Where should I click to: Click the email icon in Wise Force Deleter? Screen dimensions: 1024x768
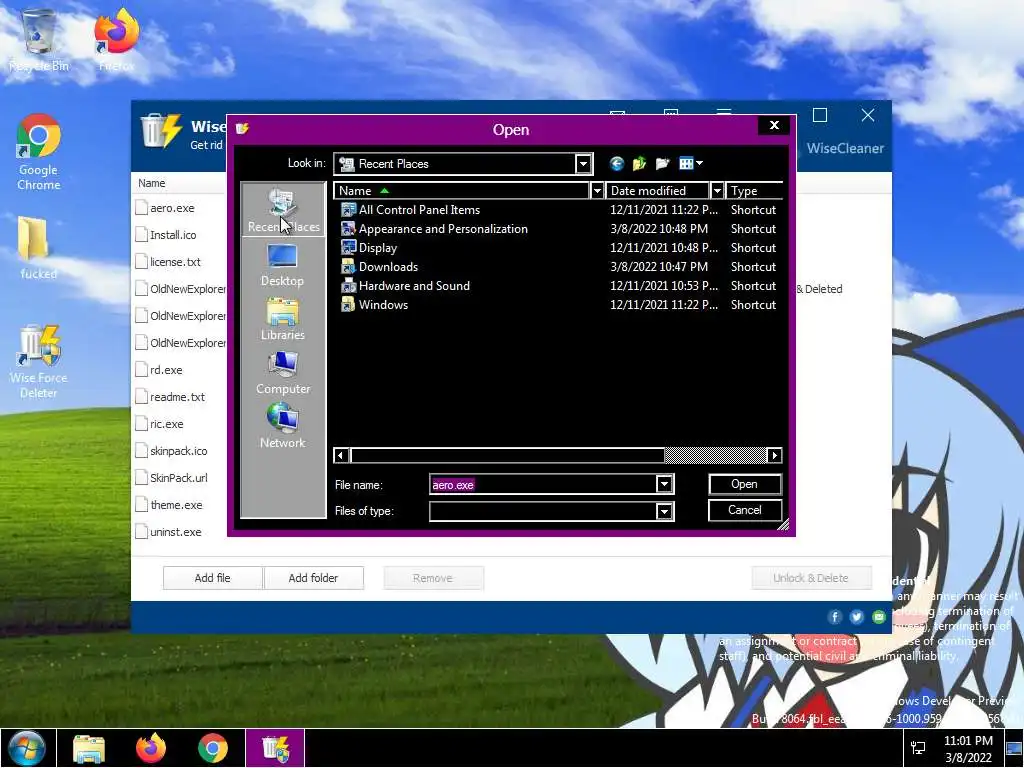pyautogui.click(x=879, y=616)
